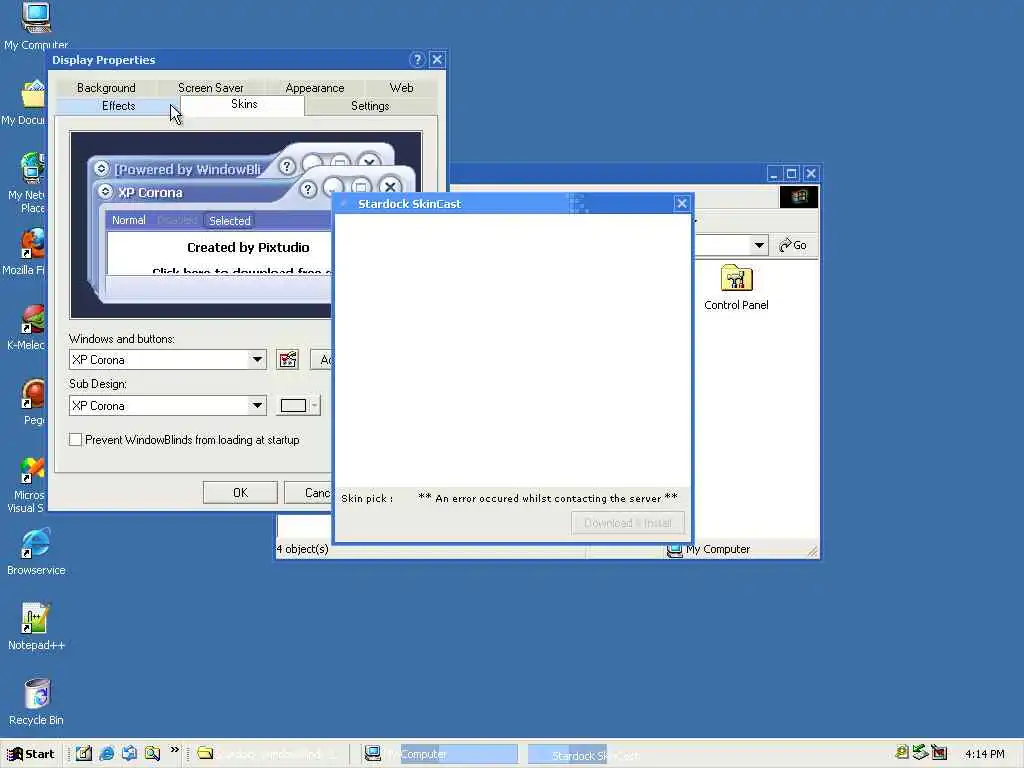Click Cancel in Display Properties

(309, 492)
